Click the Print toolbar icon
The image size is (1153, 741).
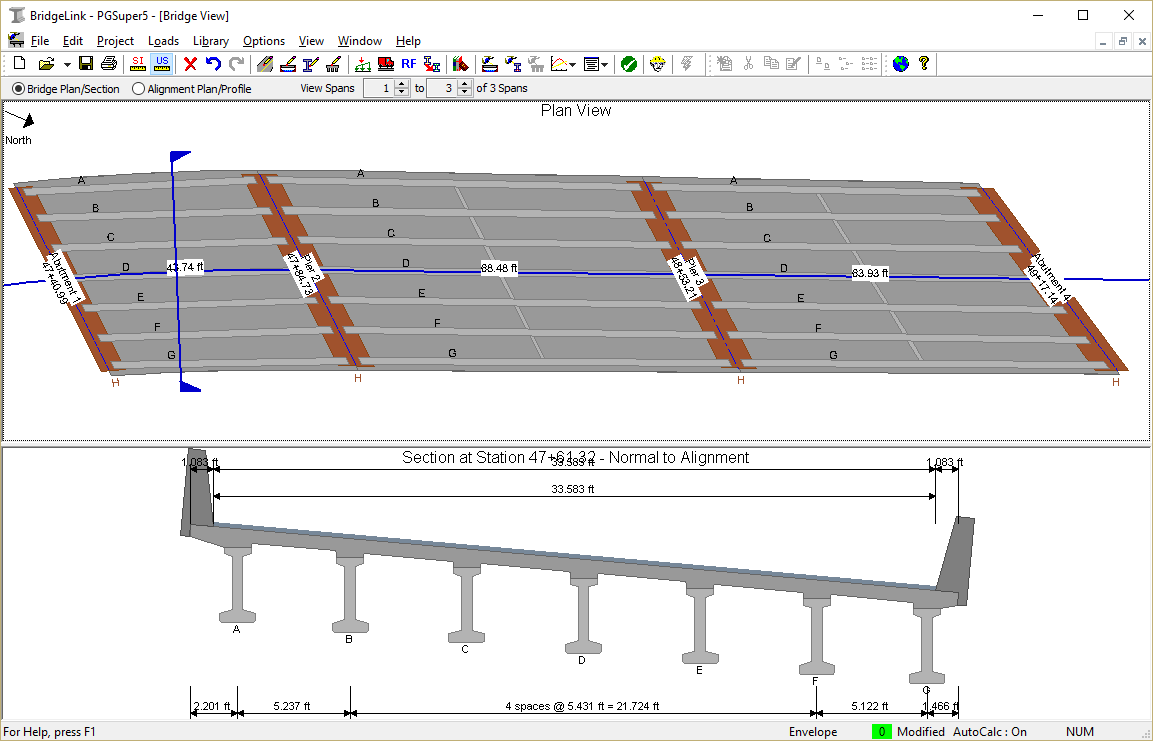(108, 63)
